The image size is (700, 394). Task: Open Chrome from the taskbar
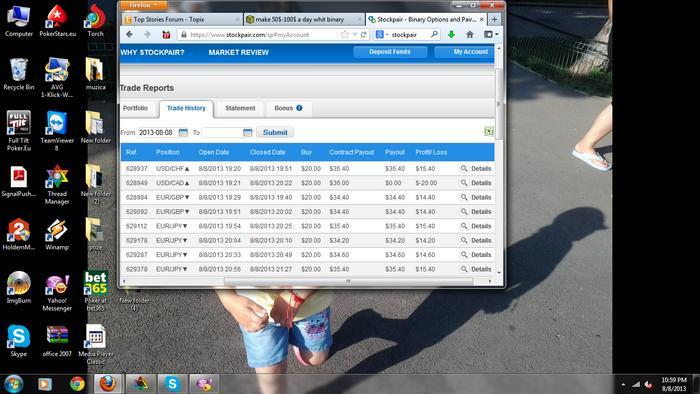pos(77,384)
